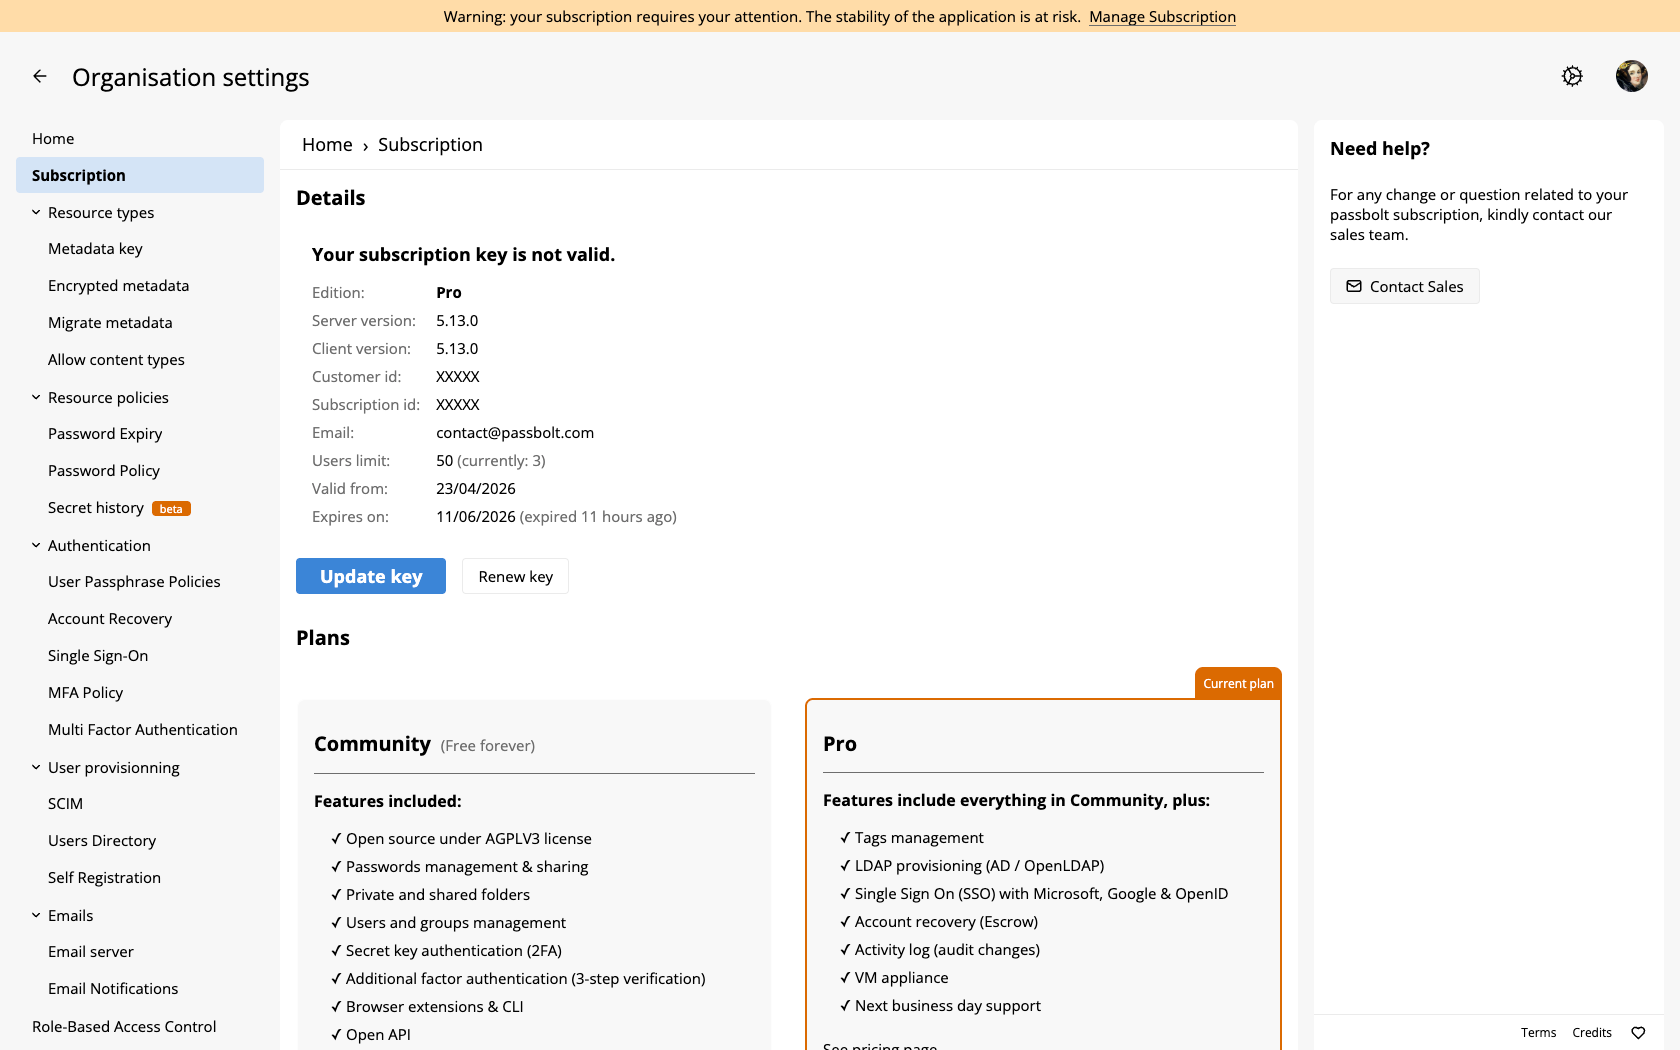Open the user profile avatar
Screen dimensions: 1680x1050
pyautogui.click(x=1632, y=76)
